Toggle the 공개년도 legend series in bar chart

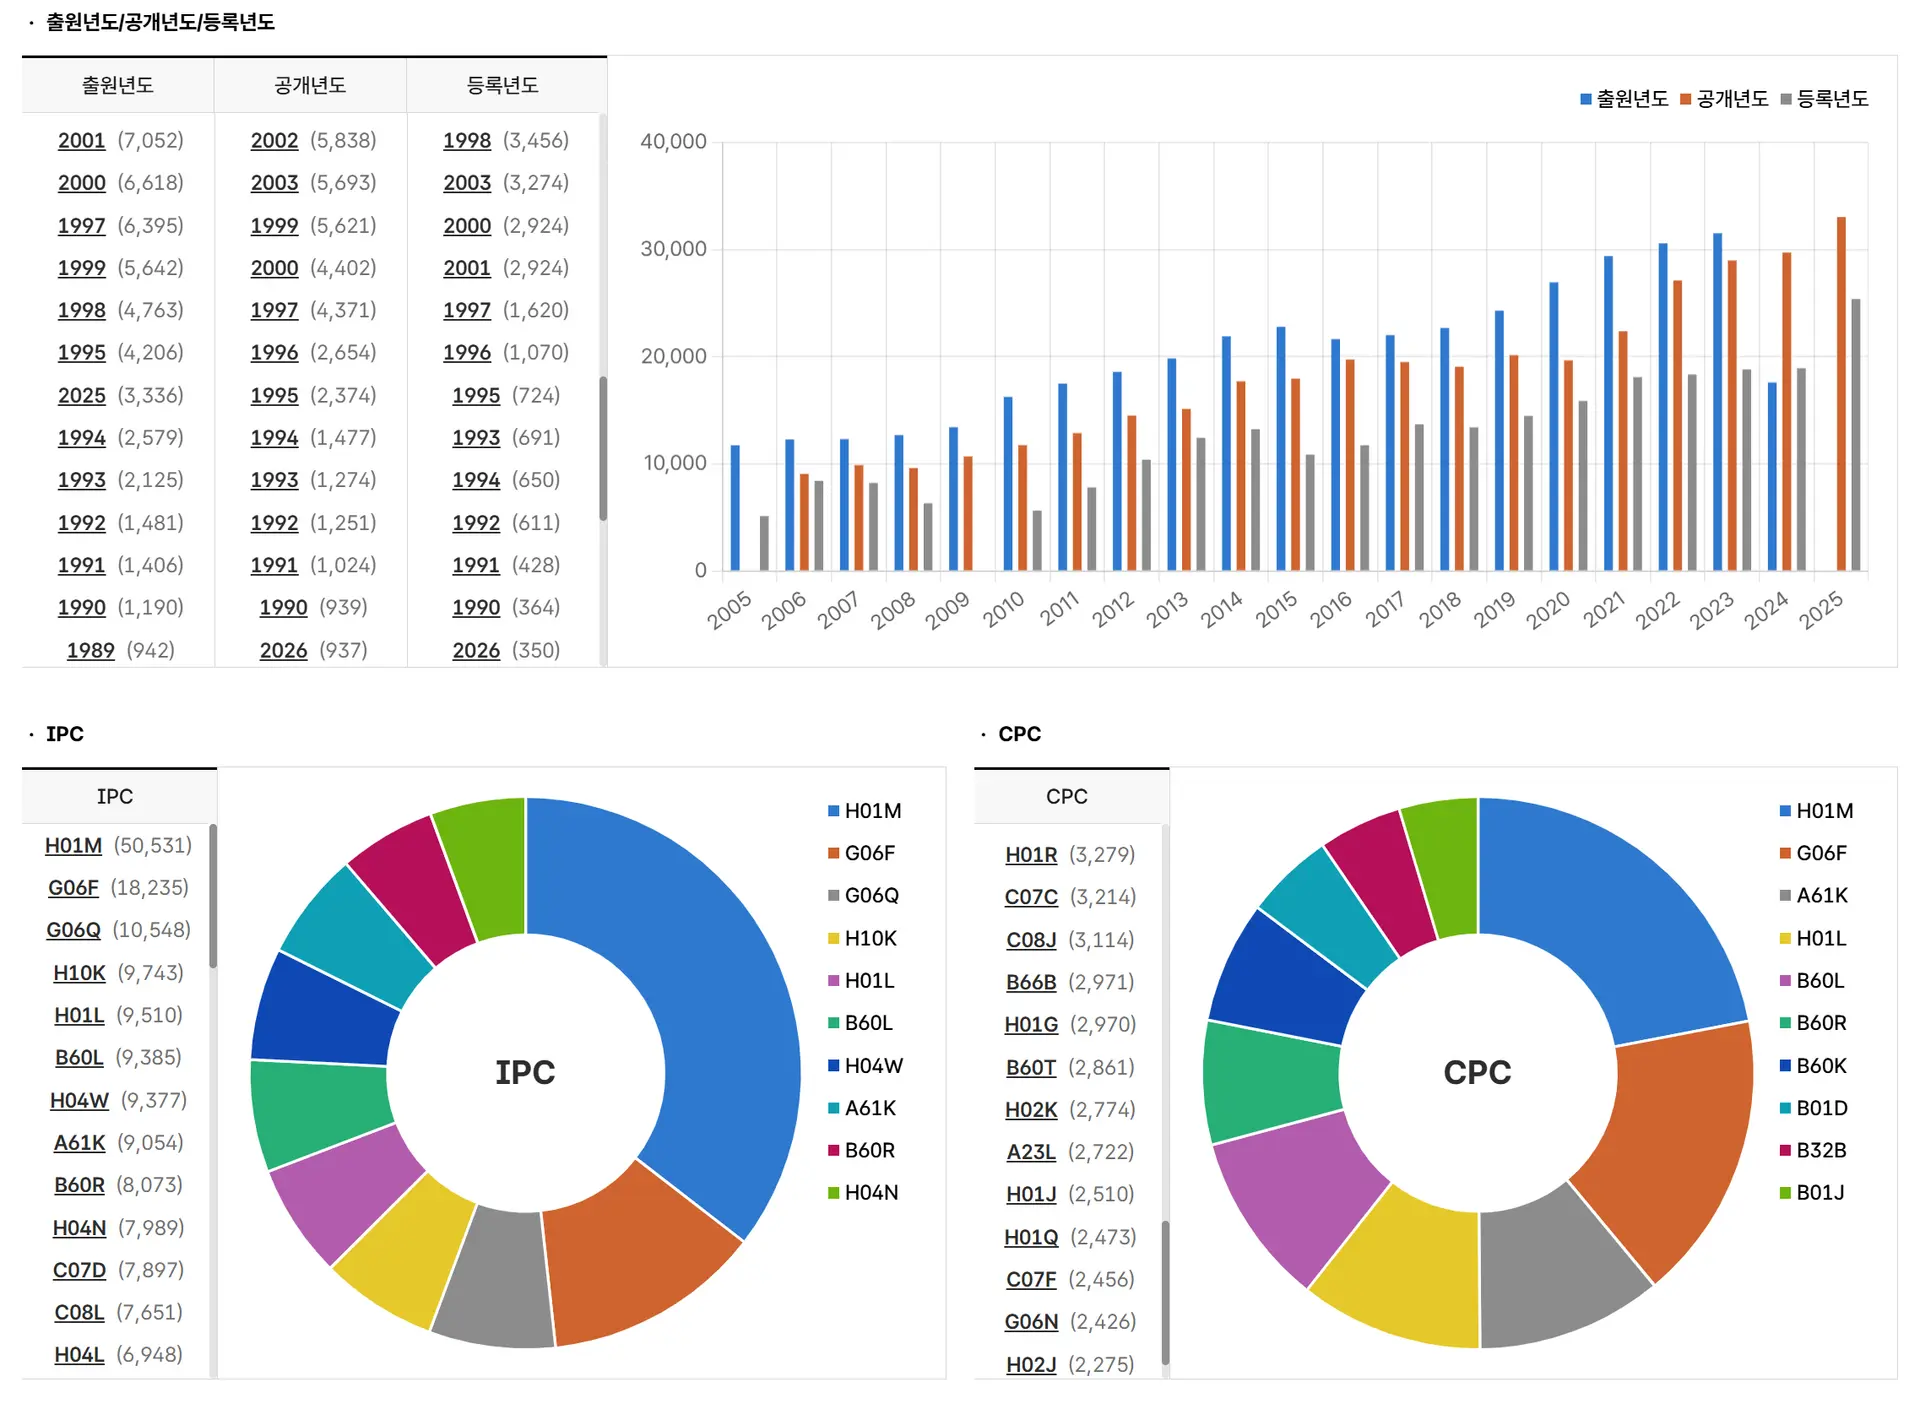pyautogui.click(x=1731, y=99)
